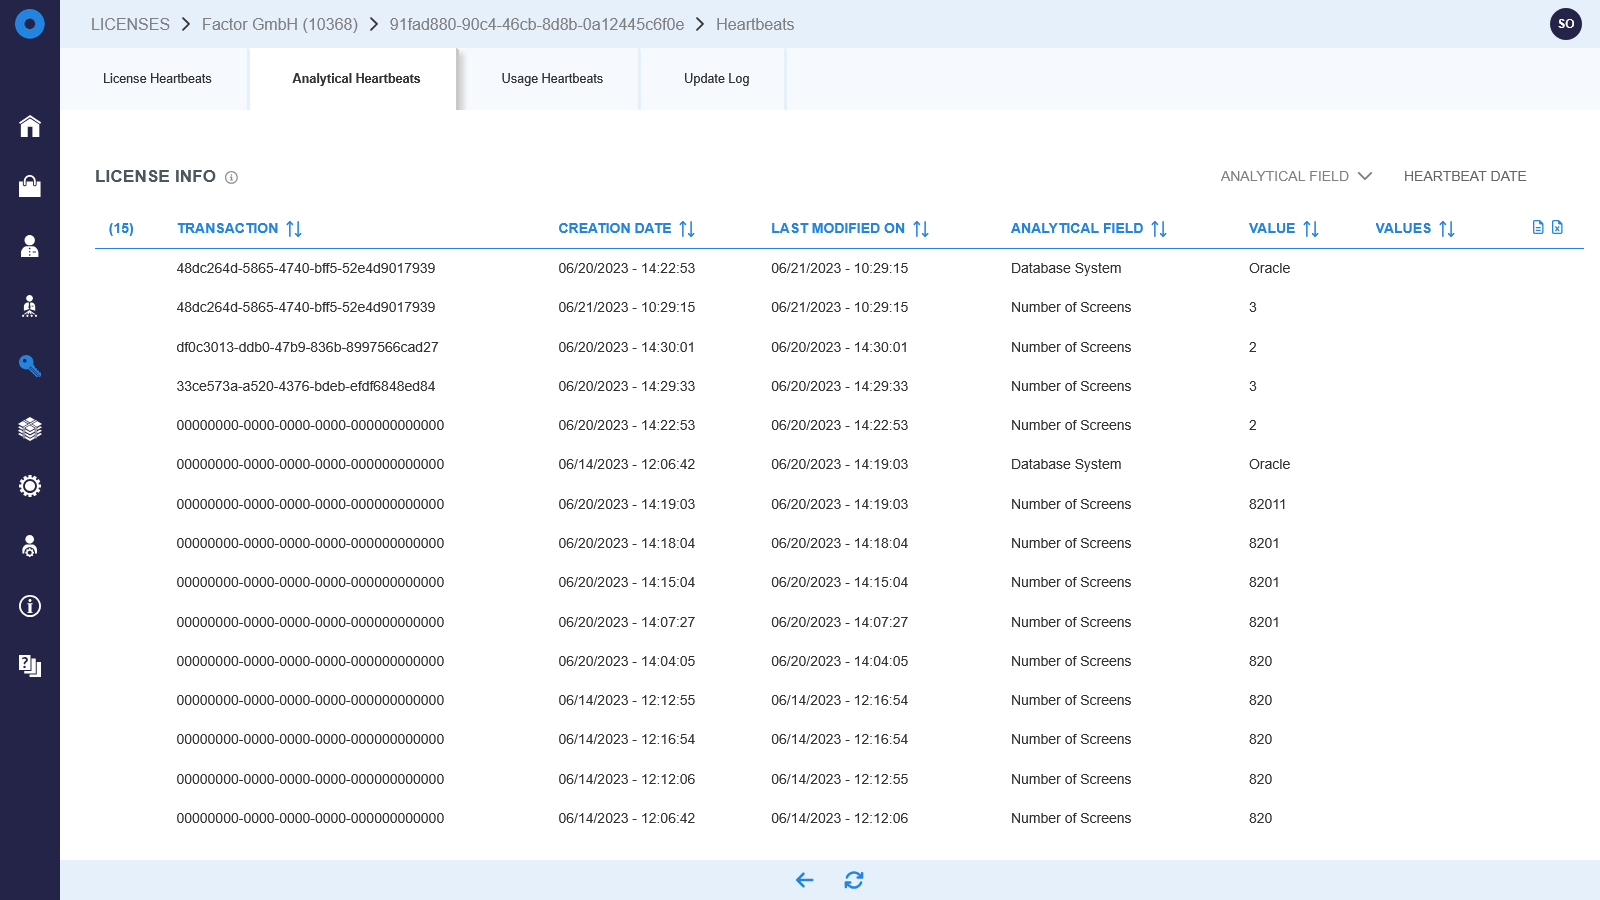Refresh the heartbeats table
Image resolution: width=1600 pixels, height=900 pixels.
tap(855, 880)
